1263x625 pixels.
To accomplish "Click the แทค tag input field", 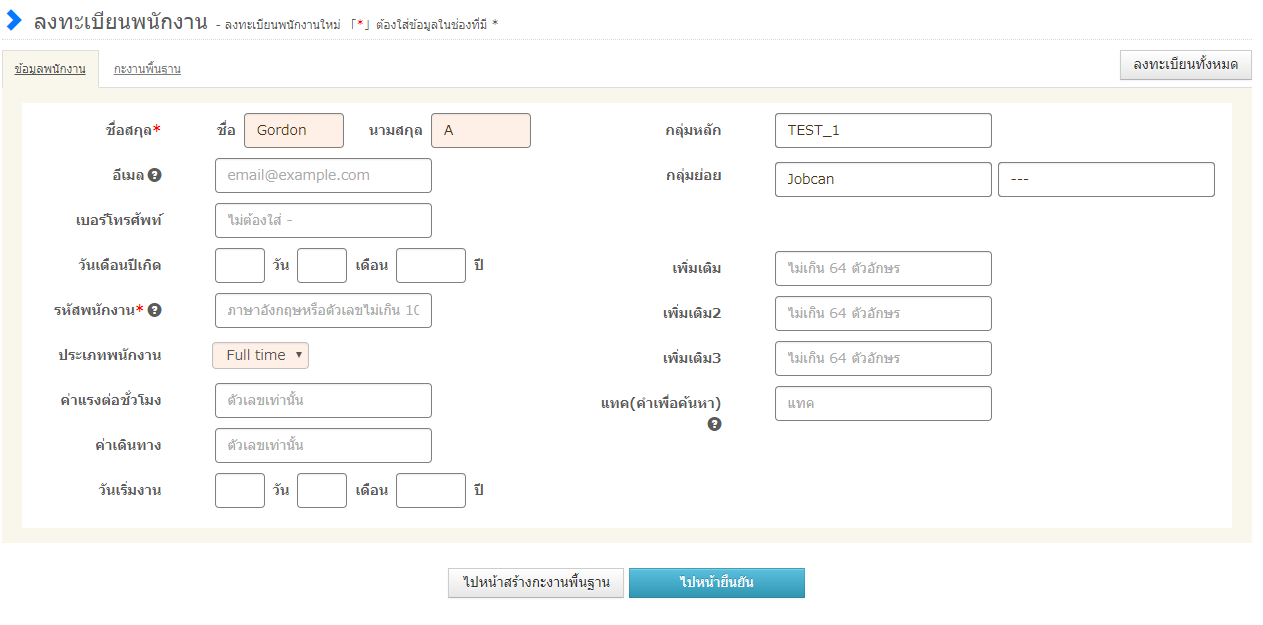I will click(883, 403).
